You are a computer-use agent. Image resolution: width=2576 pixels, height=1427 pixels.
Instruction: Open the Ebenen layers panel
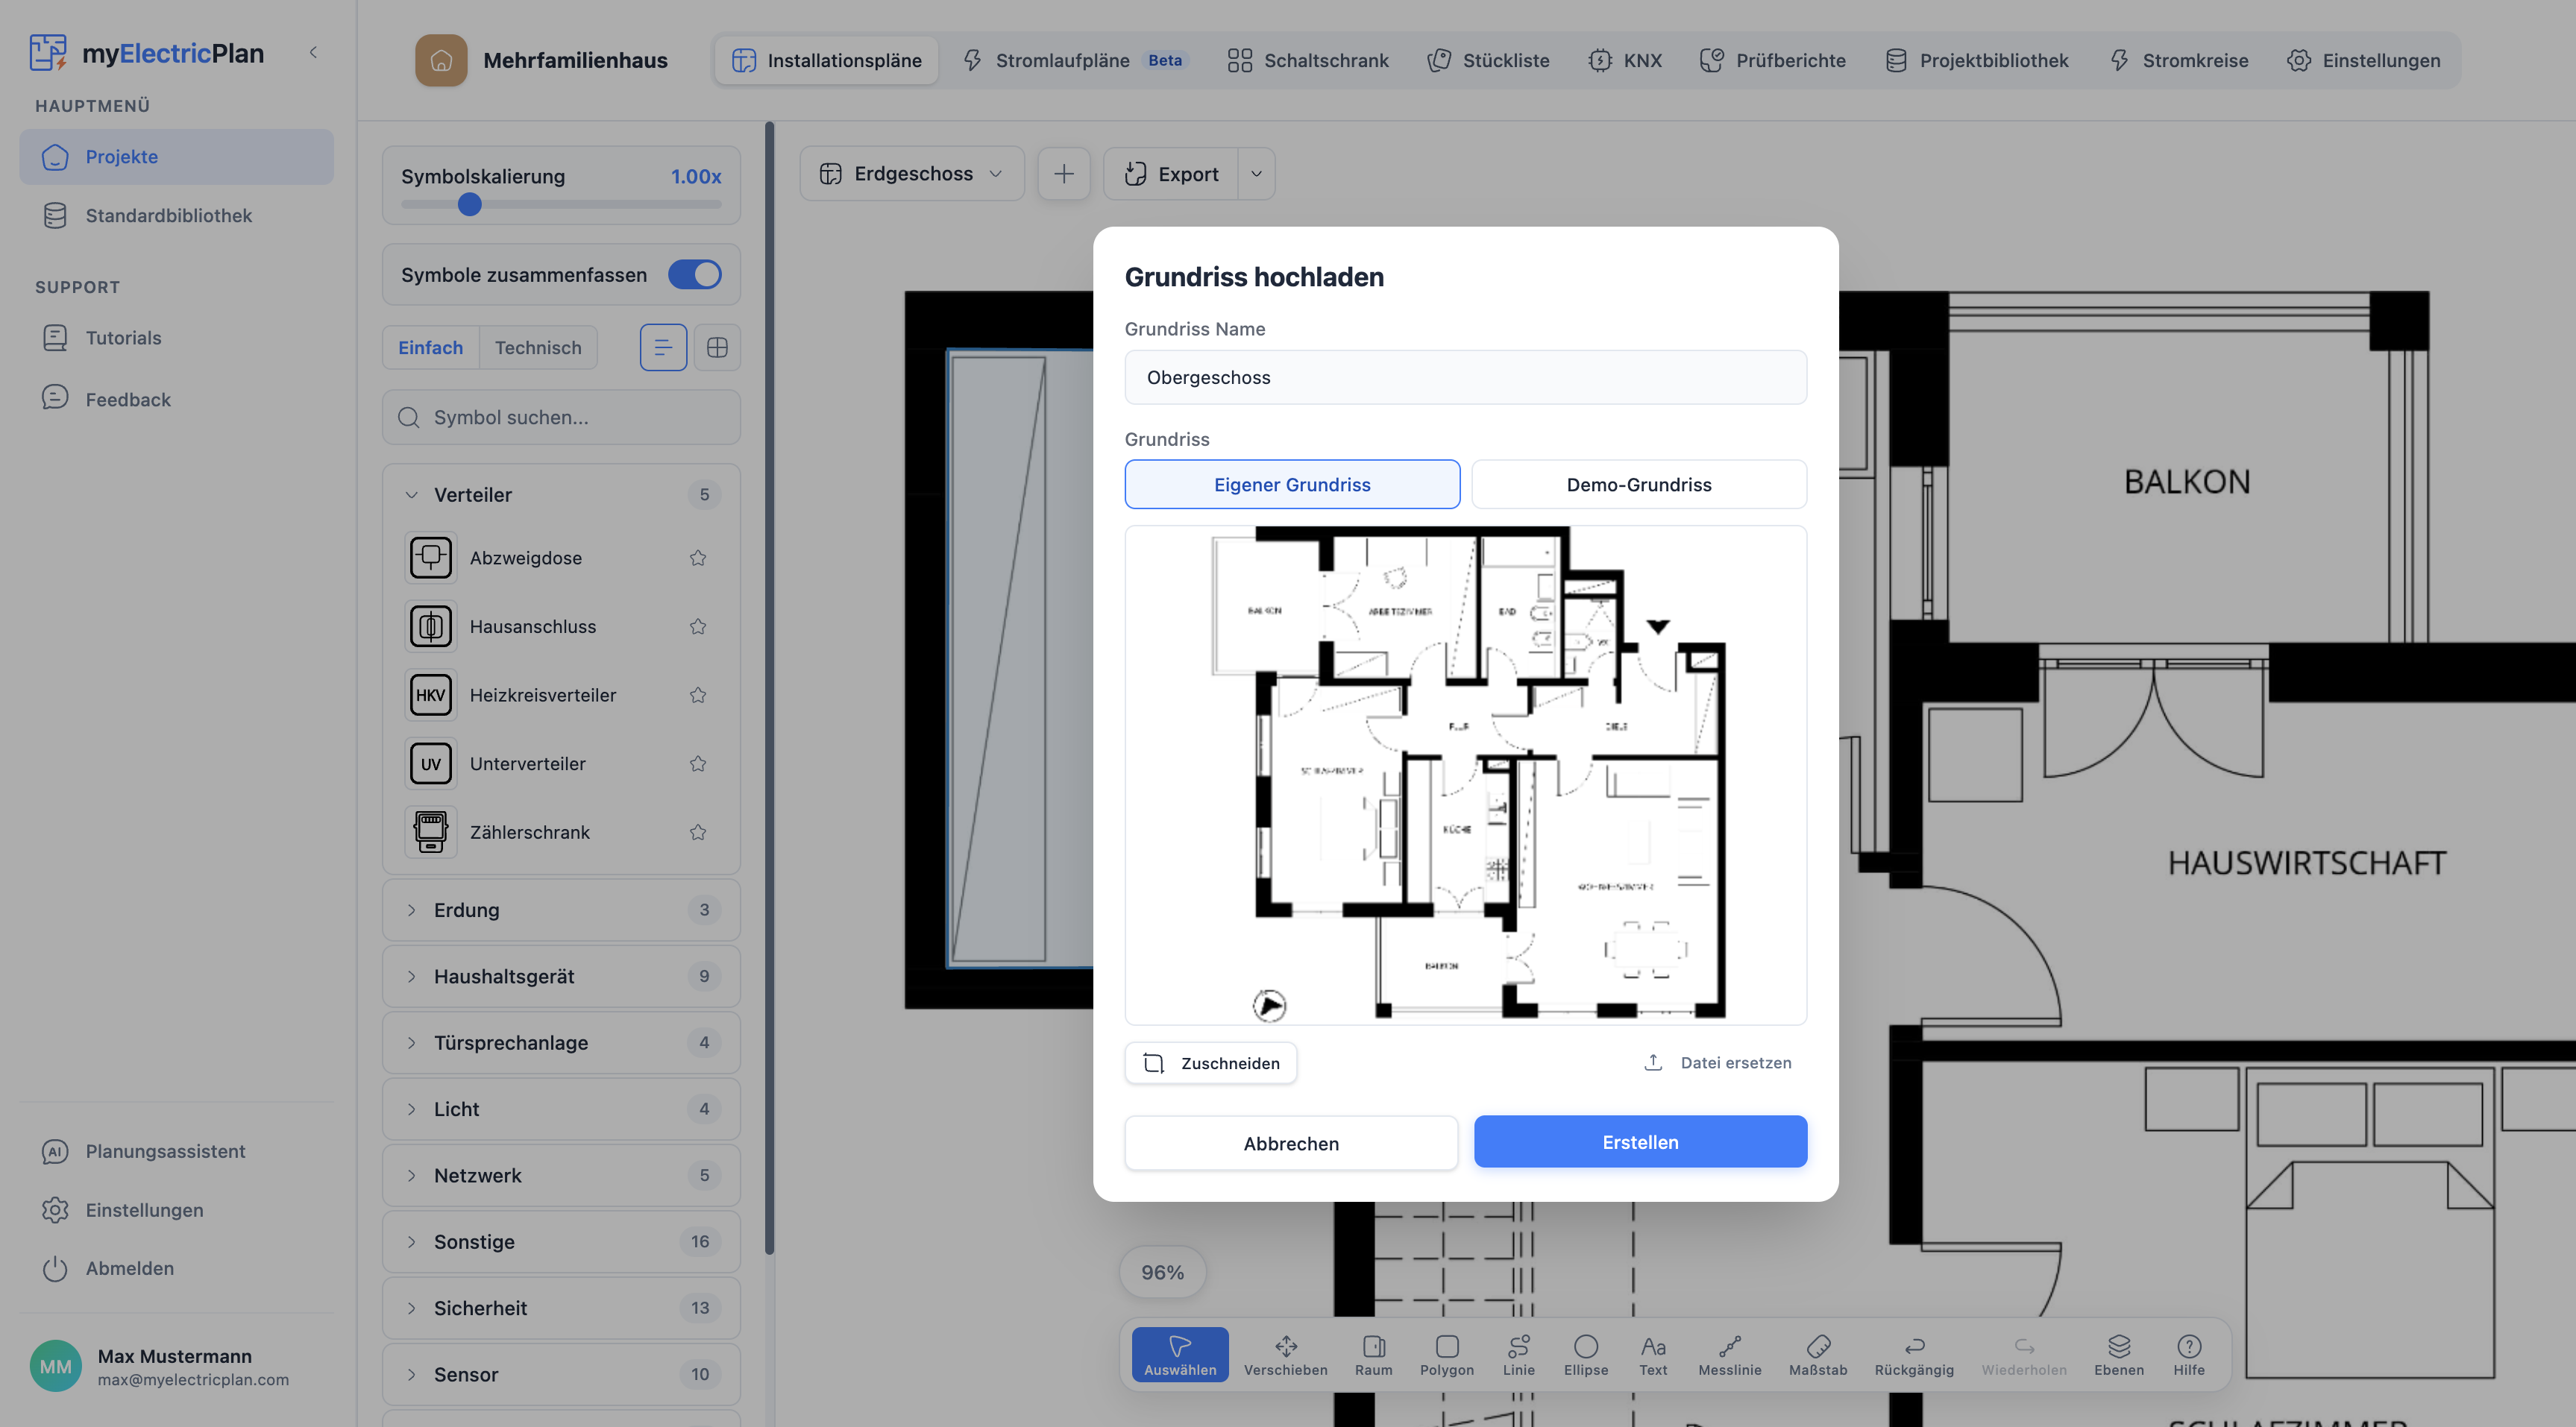tap(2119, 1355)
